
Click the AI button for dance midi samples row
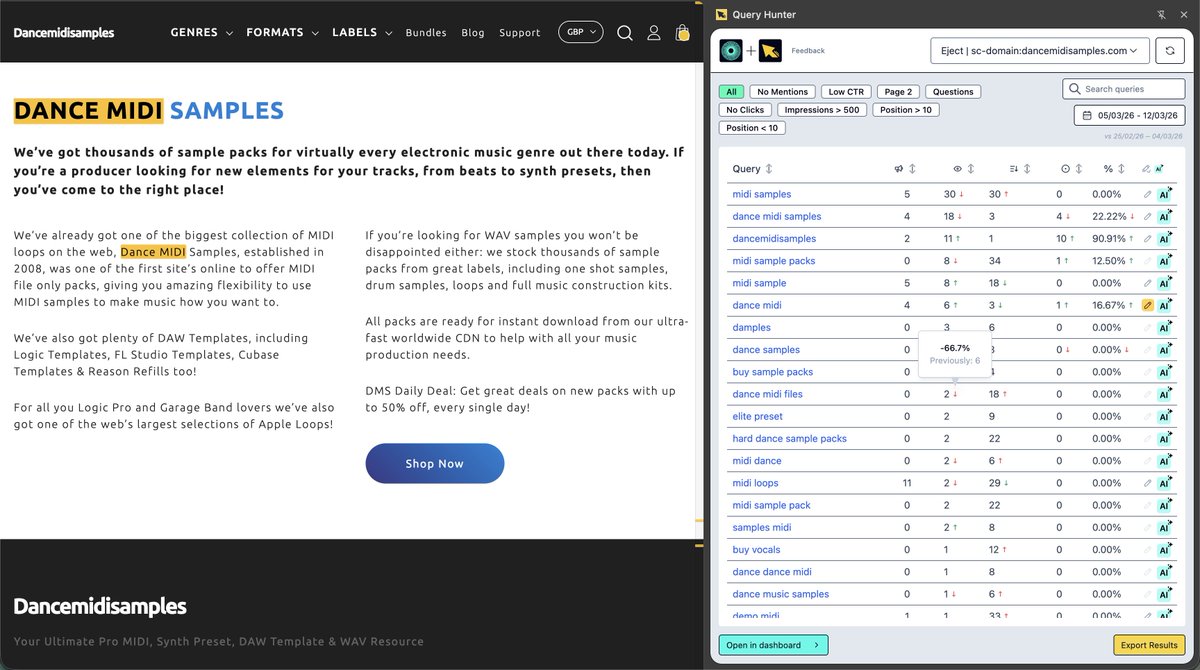click(x=1164, y=216)
